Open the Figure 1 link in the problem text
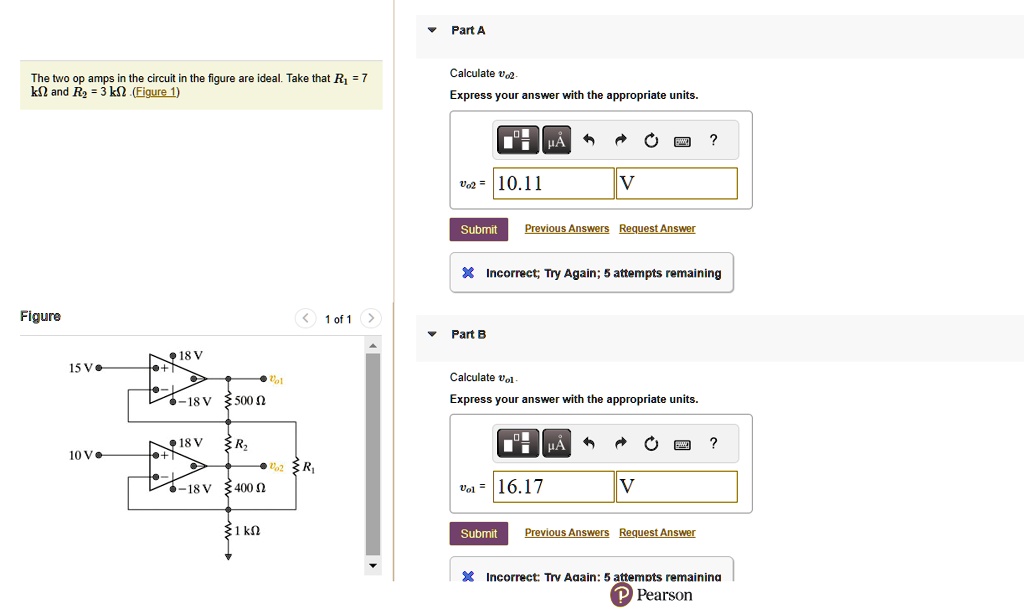Image resolution: width=1024 pixels, height=614 pixels. (155, 91)
